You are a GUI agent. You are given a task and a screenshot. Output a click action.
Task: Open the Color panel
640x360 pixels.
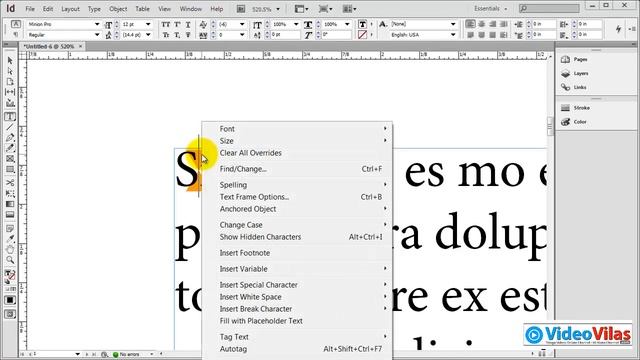point(574,122)
